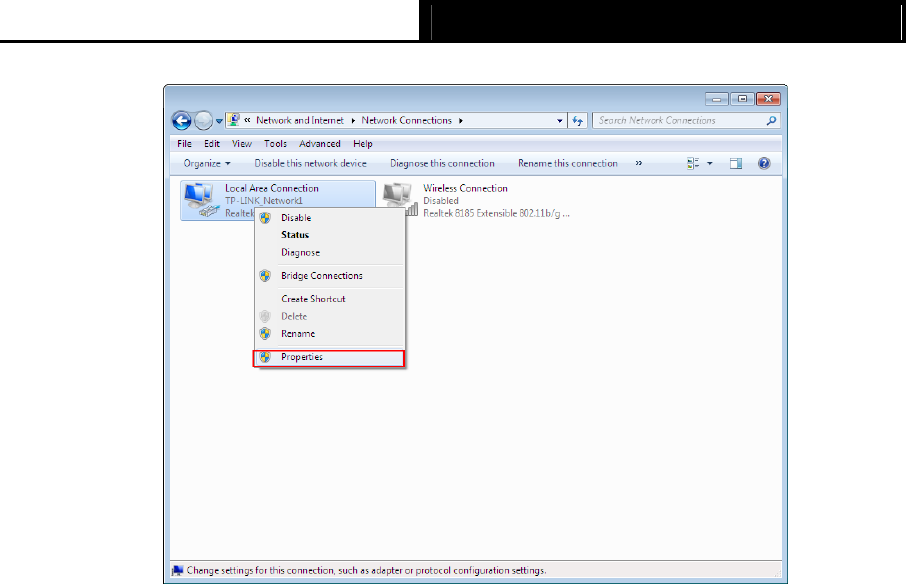Toggle the preview pane icon
The image size is (906, 584).
[736, 163]
